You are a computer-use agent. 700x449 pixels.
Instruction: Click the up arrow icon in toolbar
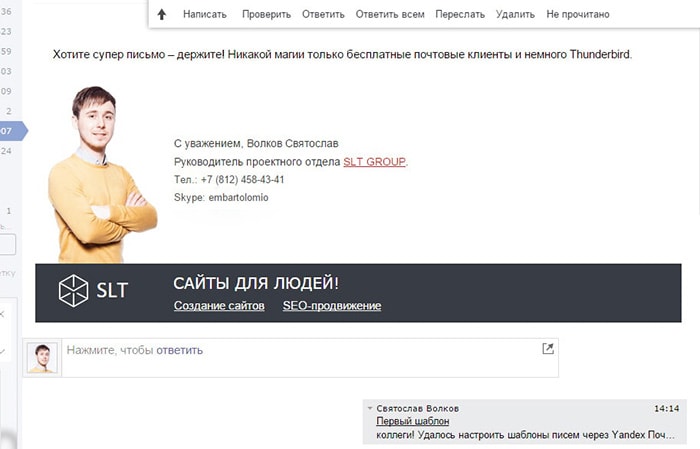[162, 14]
